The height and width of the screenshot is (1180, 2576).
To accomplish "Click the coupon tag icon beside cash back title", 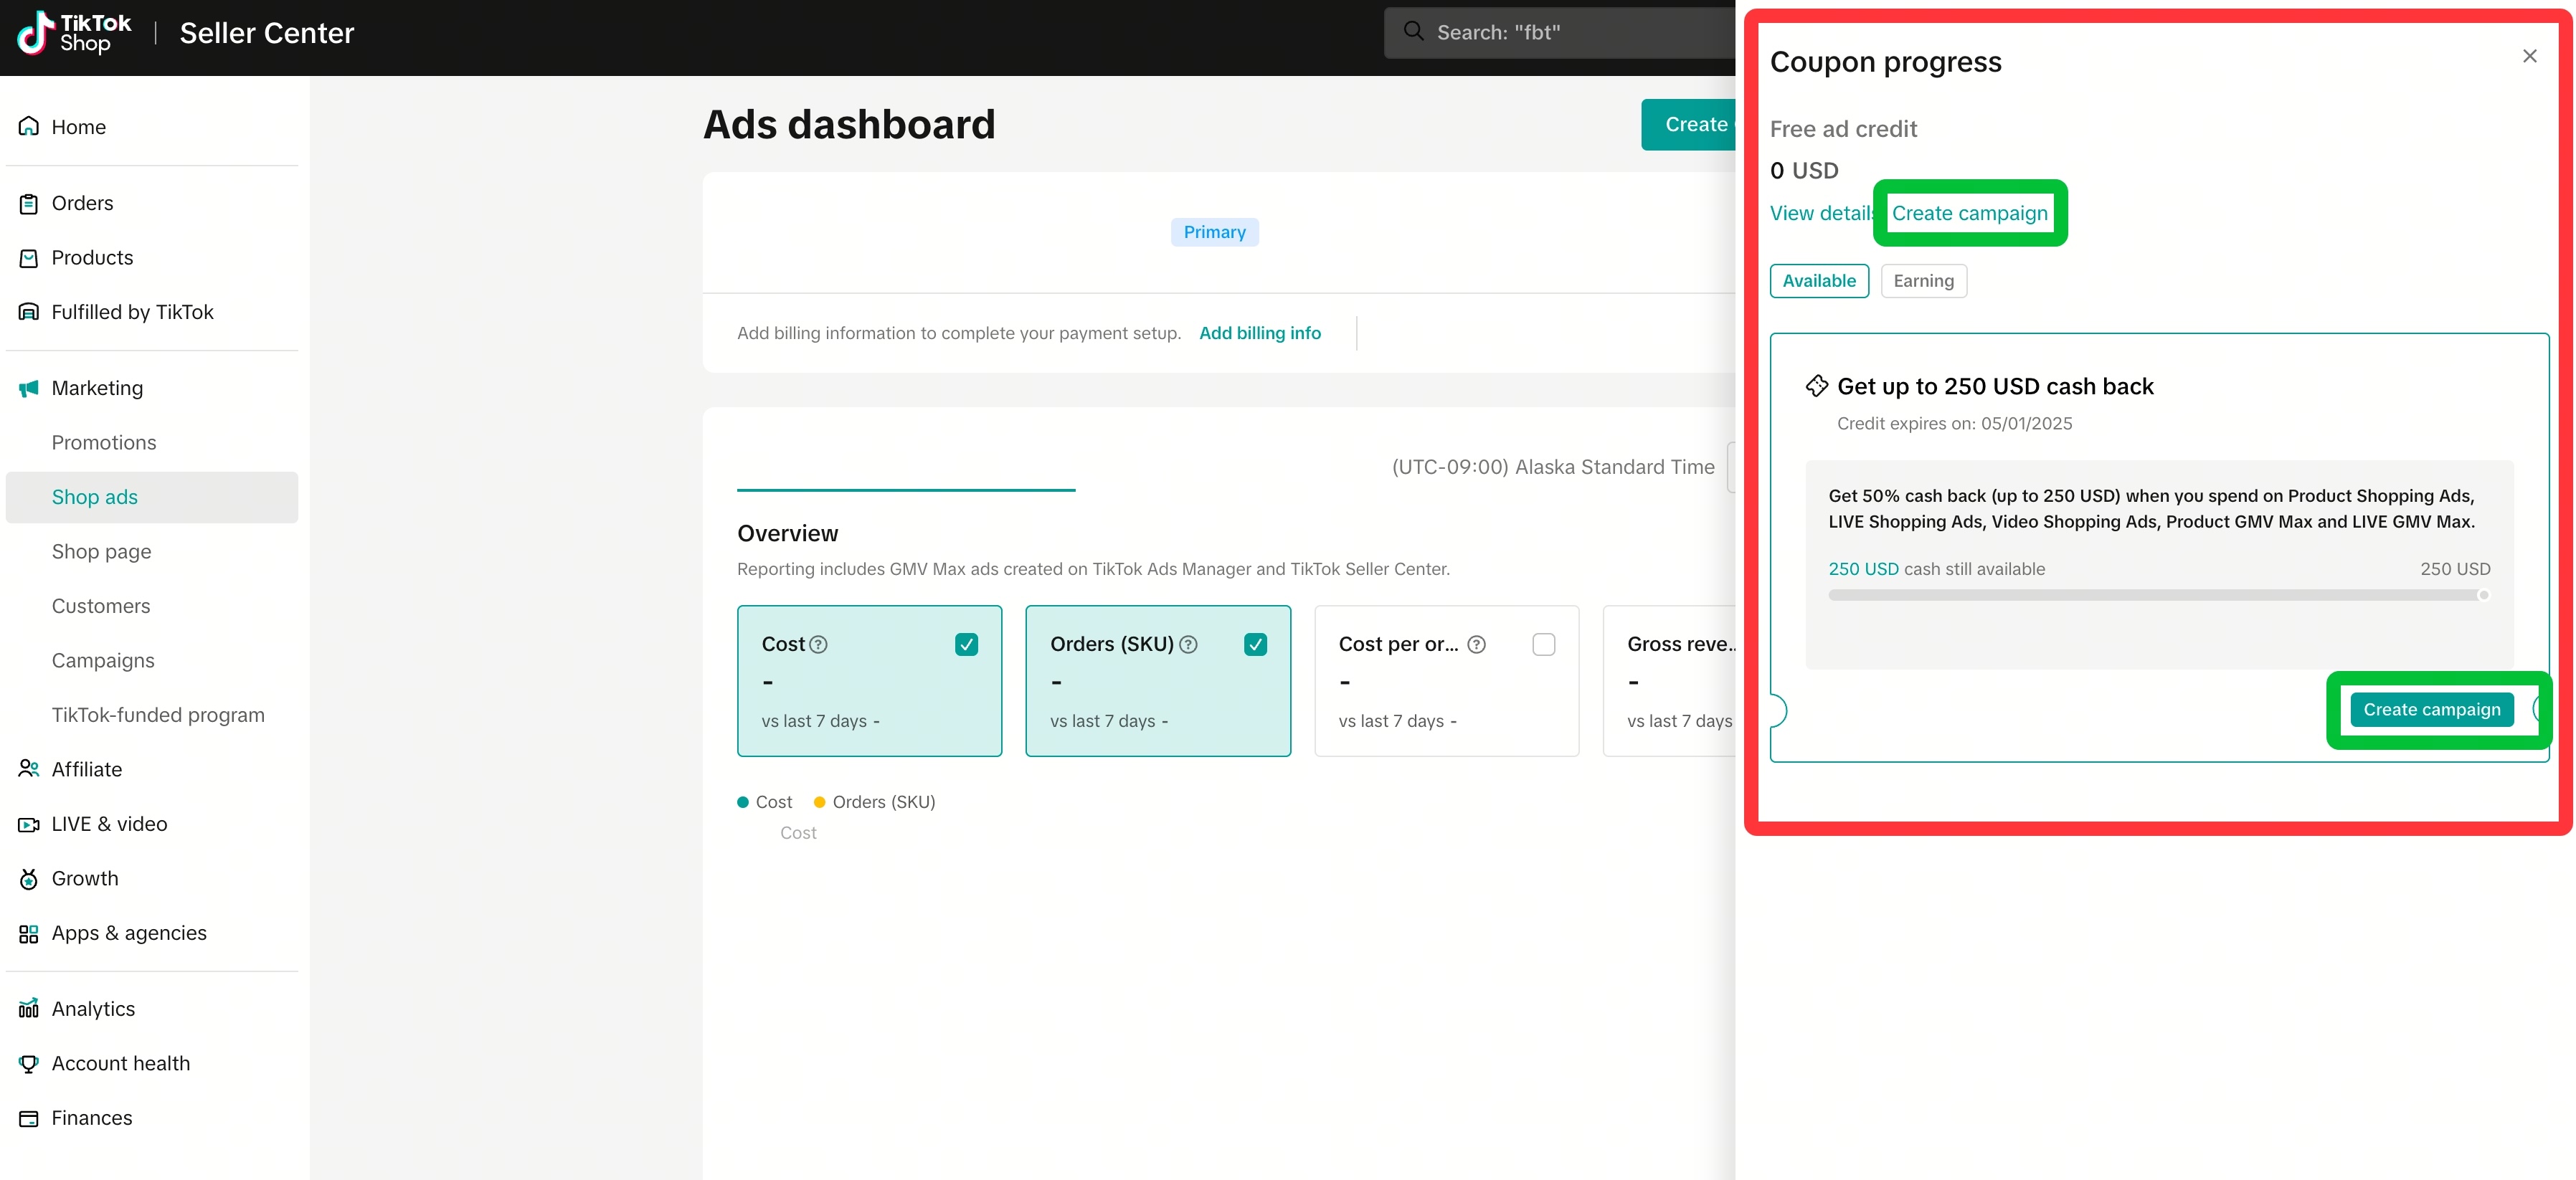I will (x=1816, y=386).
